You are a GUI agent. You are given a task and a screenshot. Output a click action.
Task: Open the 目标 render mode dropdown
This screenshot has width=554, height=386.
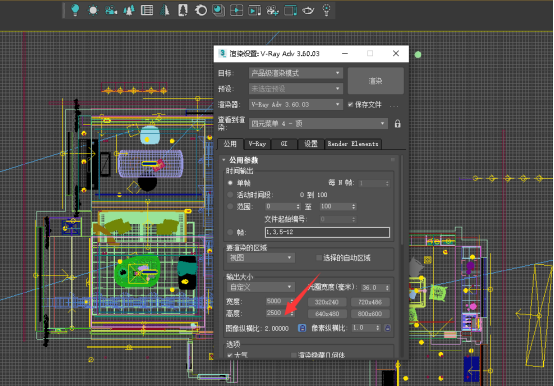tap(296, 73)
